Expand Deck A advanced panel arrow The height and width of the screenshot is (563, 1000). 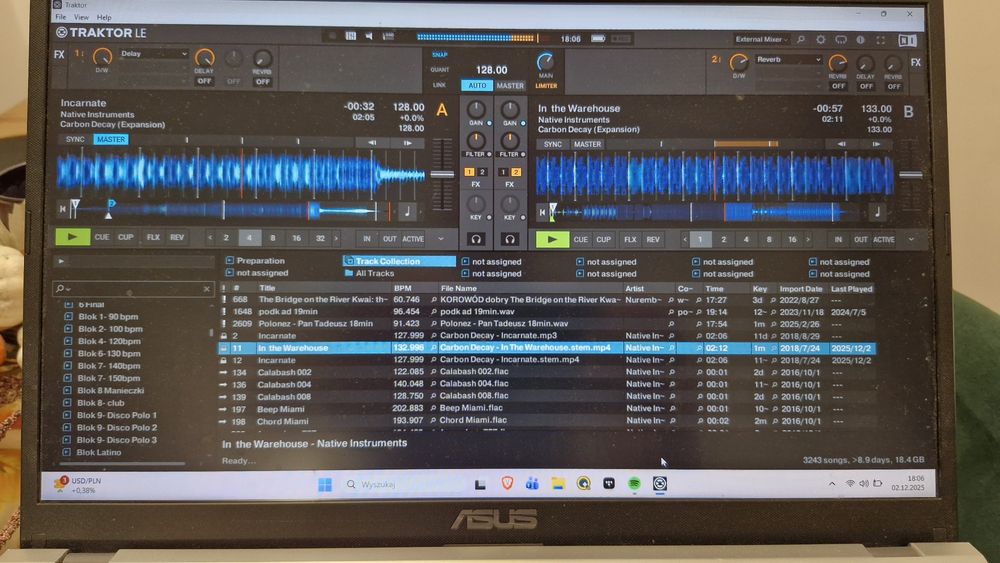(x=441, y=238)
